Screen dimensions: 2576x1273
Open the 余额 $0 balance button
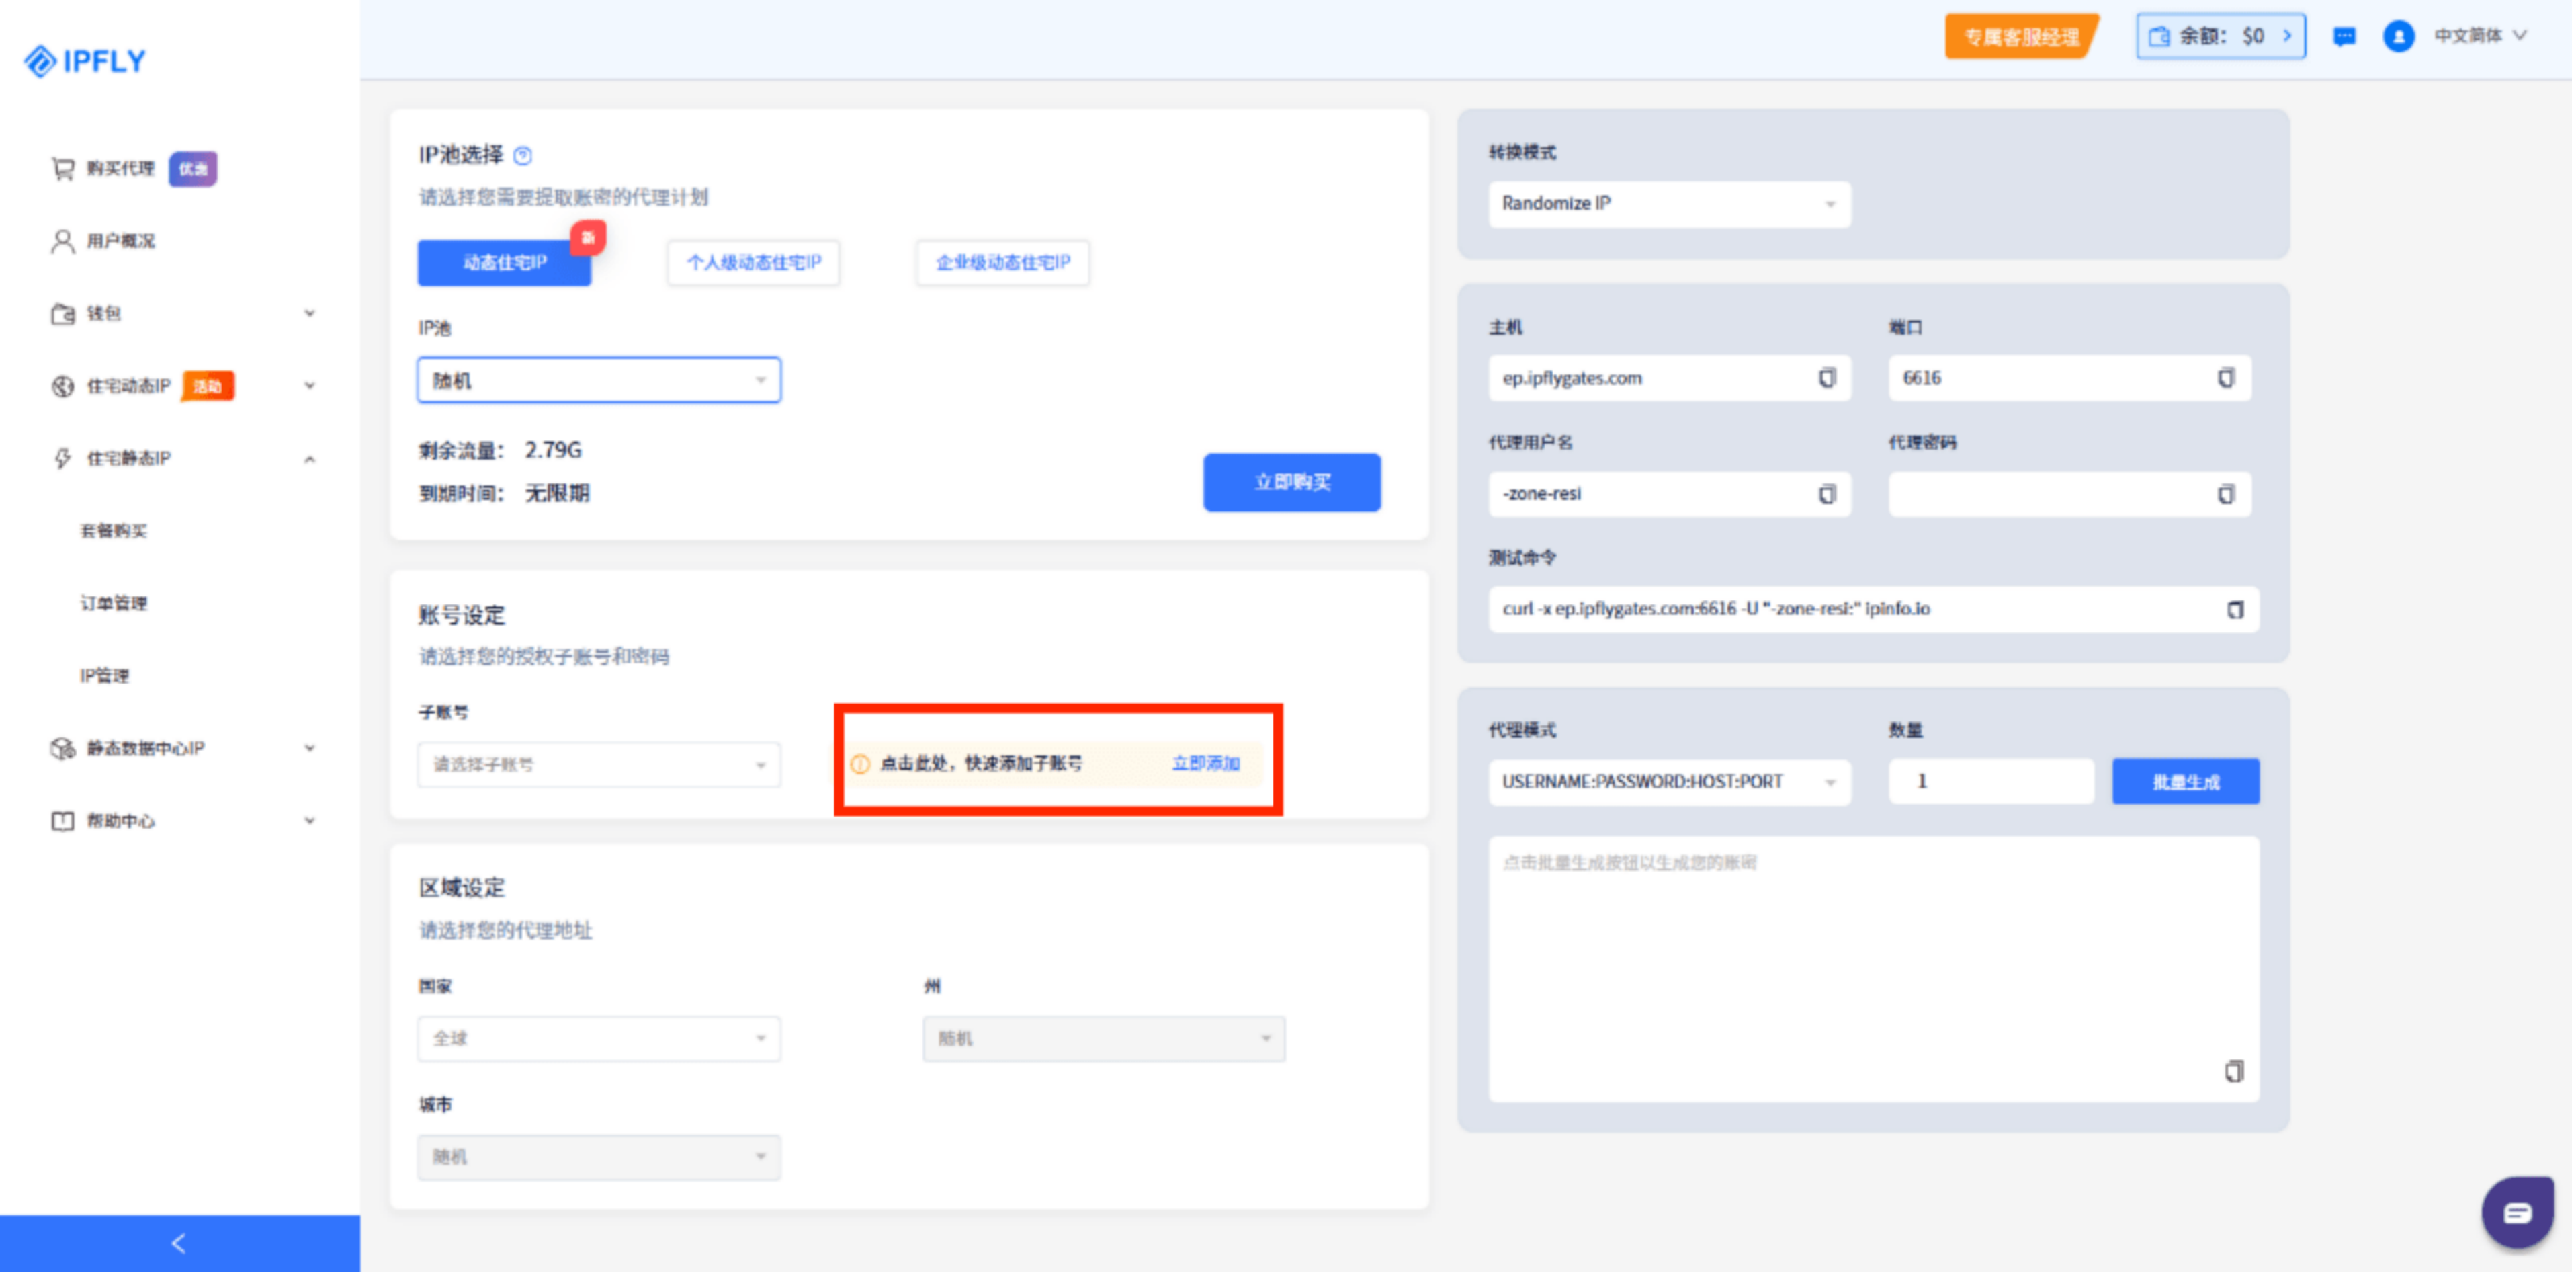coord(2220,37)
